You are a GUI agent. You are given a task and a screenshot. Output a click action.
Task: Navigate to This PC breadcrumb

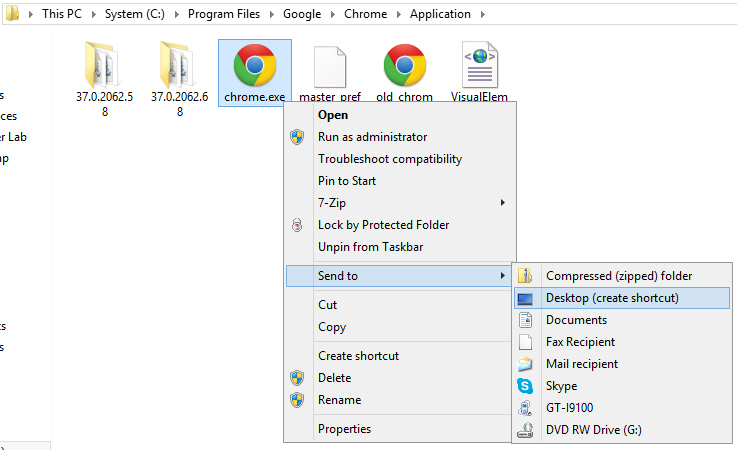[x=62, y=14]
